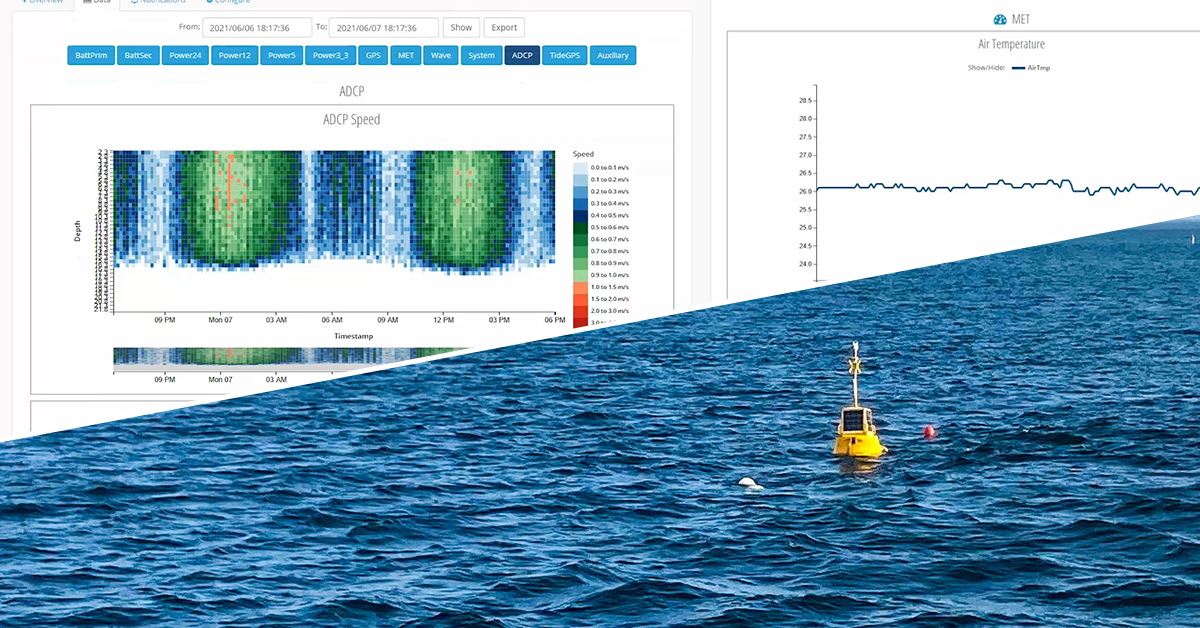The image size is (1200, 628).
Task: Click the MET gauge icon beside the panel title
Action: click(x=999, y=19)
